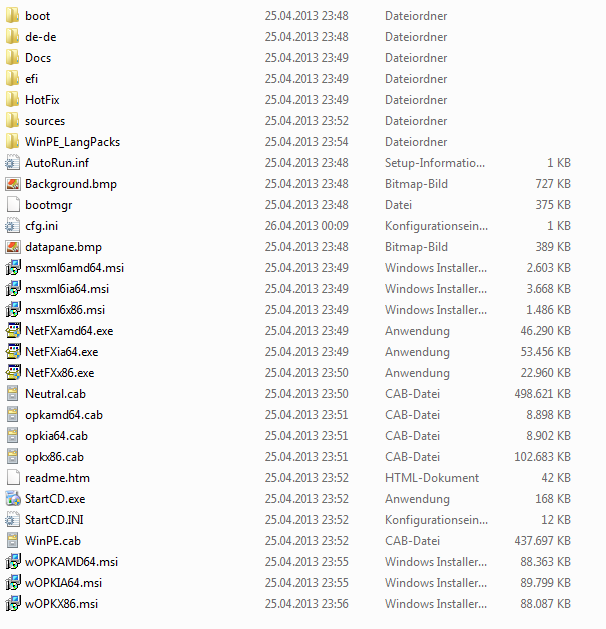The height and width of the screenshot is (629, 606).
Task: Click the 89.799 KB size value
Action: click(x=545, y=582)
